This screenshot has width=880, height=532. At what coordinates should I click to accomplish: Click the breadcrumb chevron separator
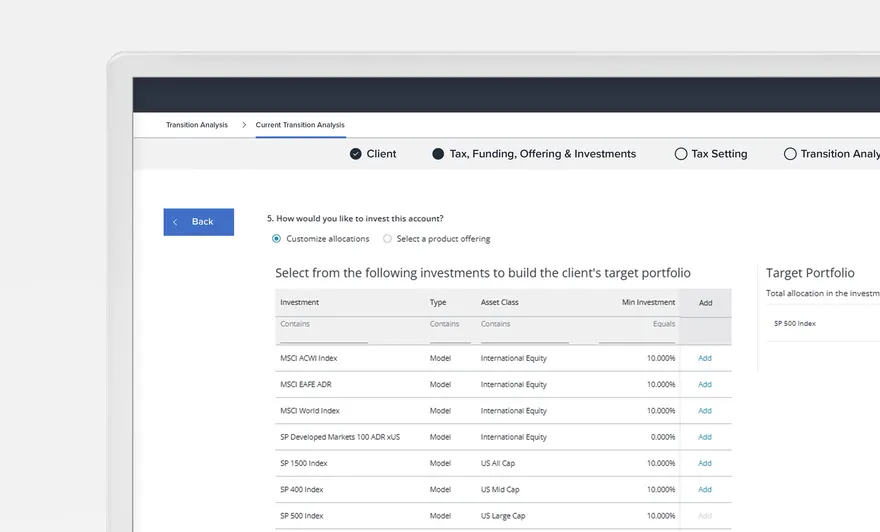[244, 125]
